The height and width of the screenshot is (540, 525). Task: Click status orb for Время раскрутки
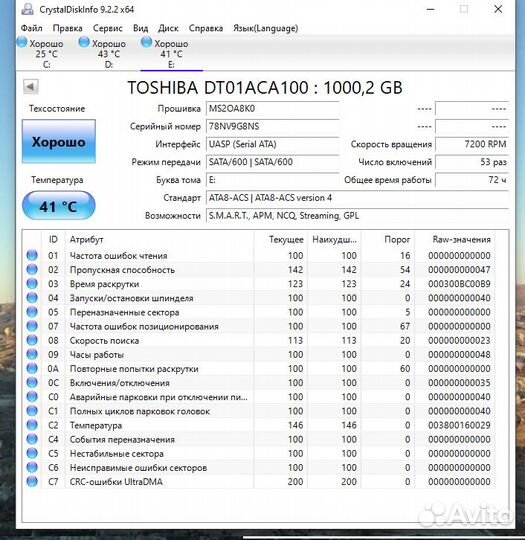(32, 283)
